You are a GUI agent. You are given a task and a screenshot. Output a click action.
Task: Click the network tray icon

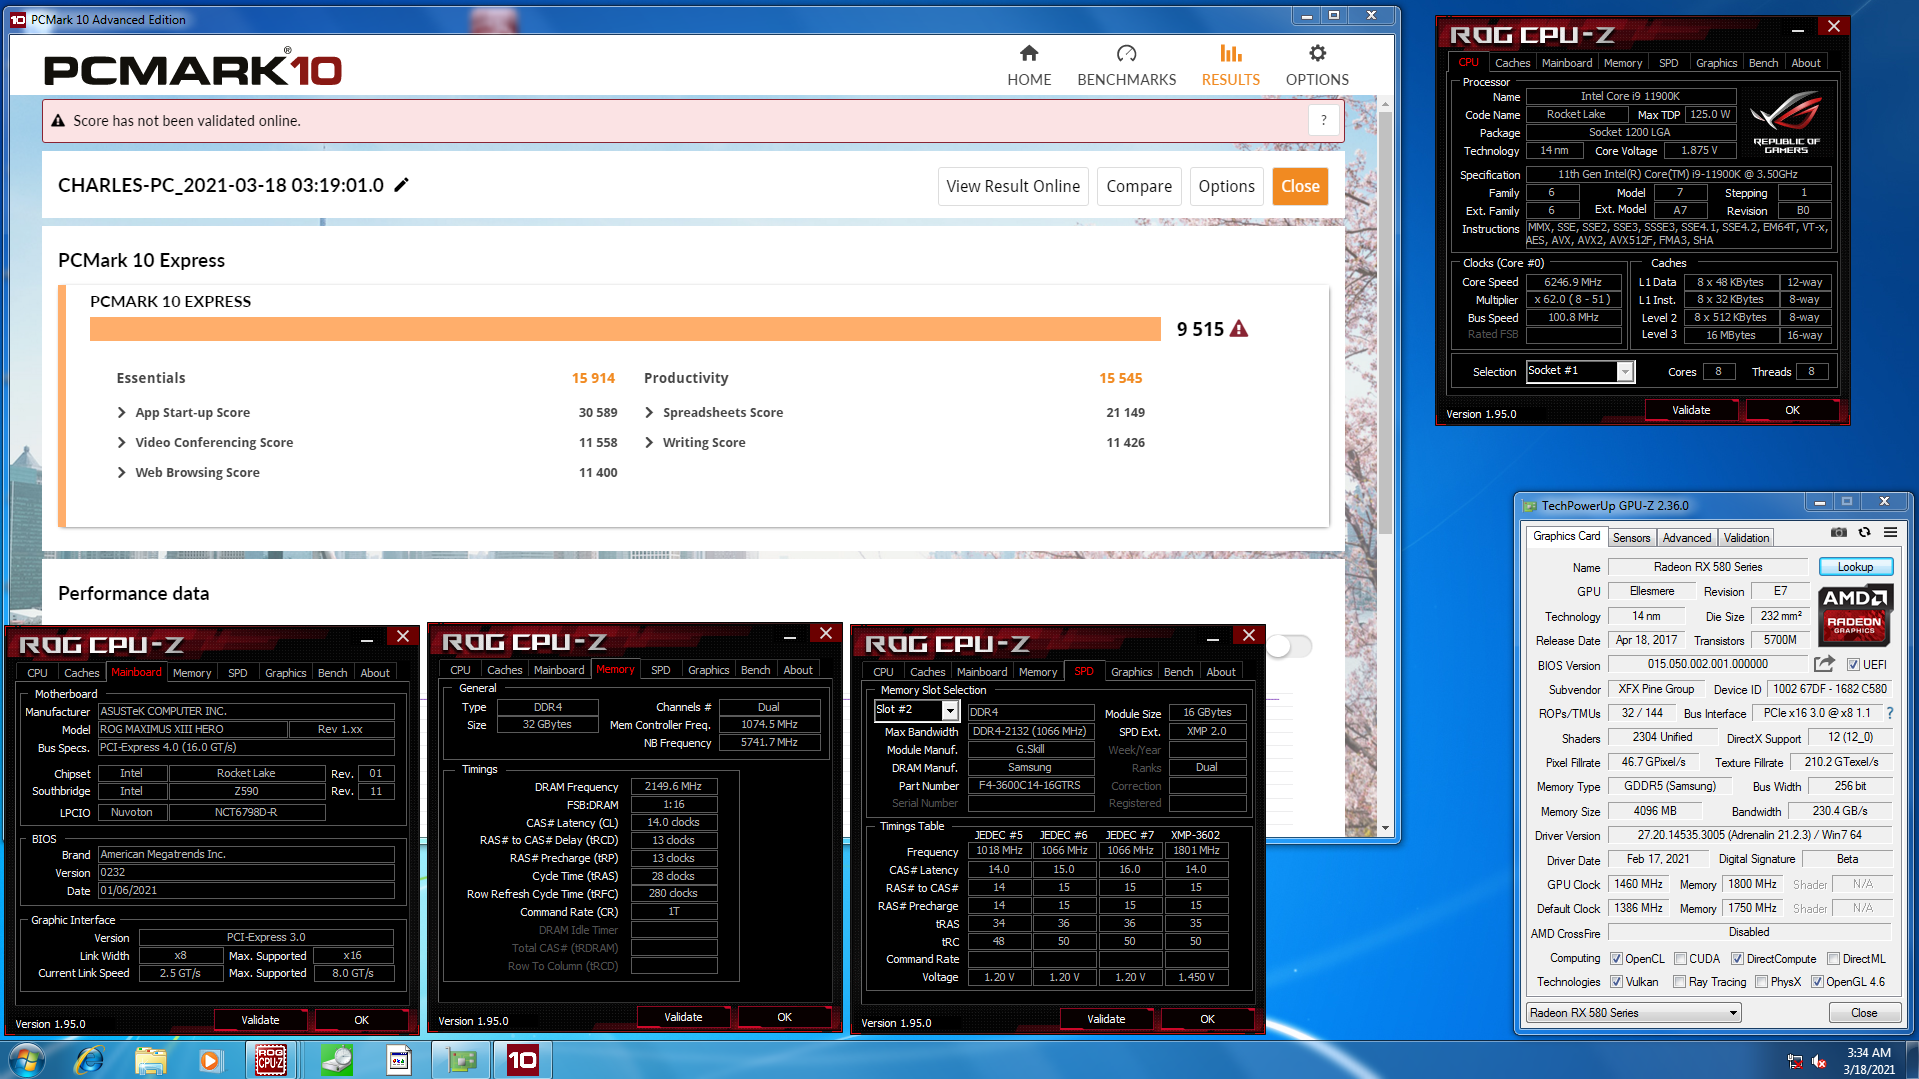point(1795,1061)
